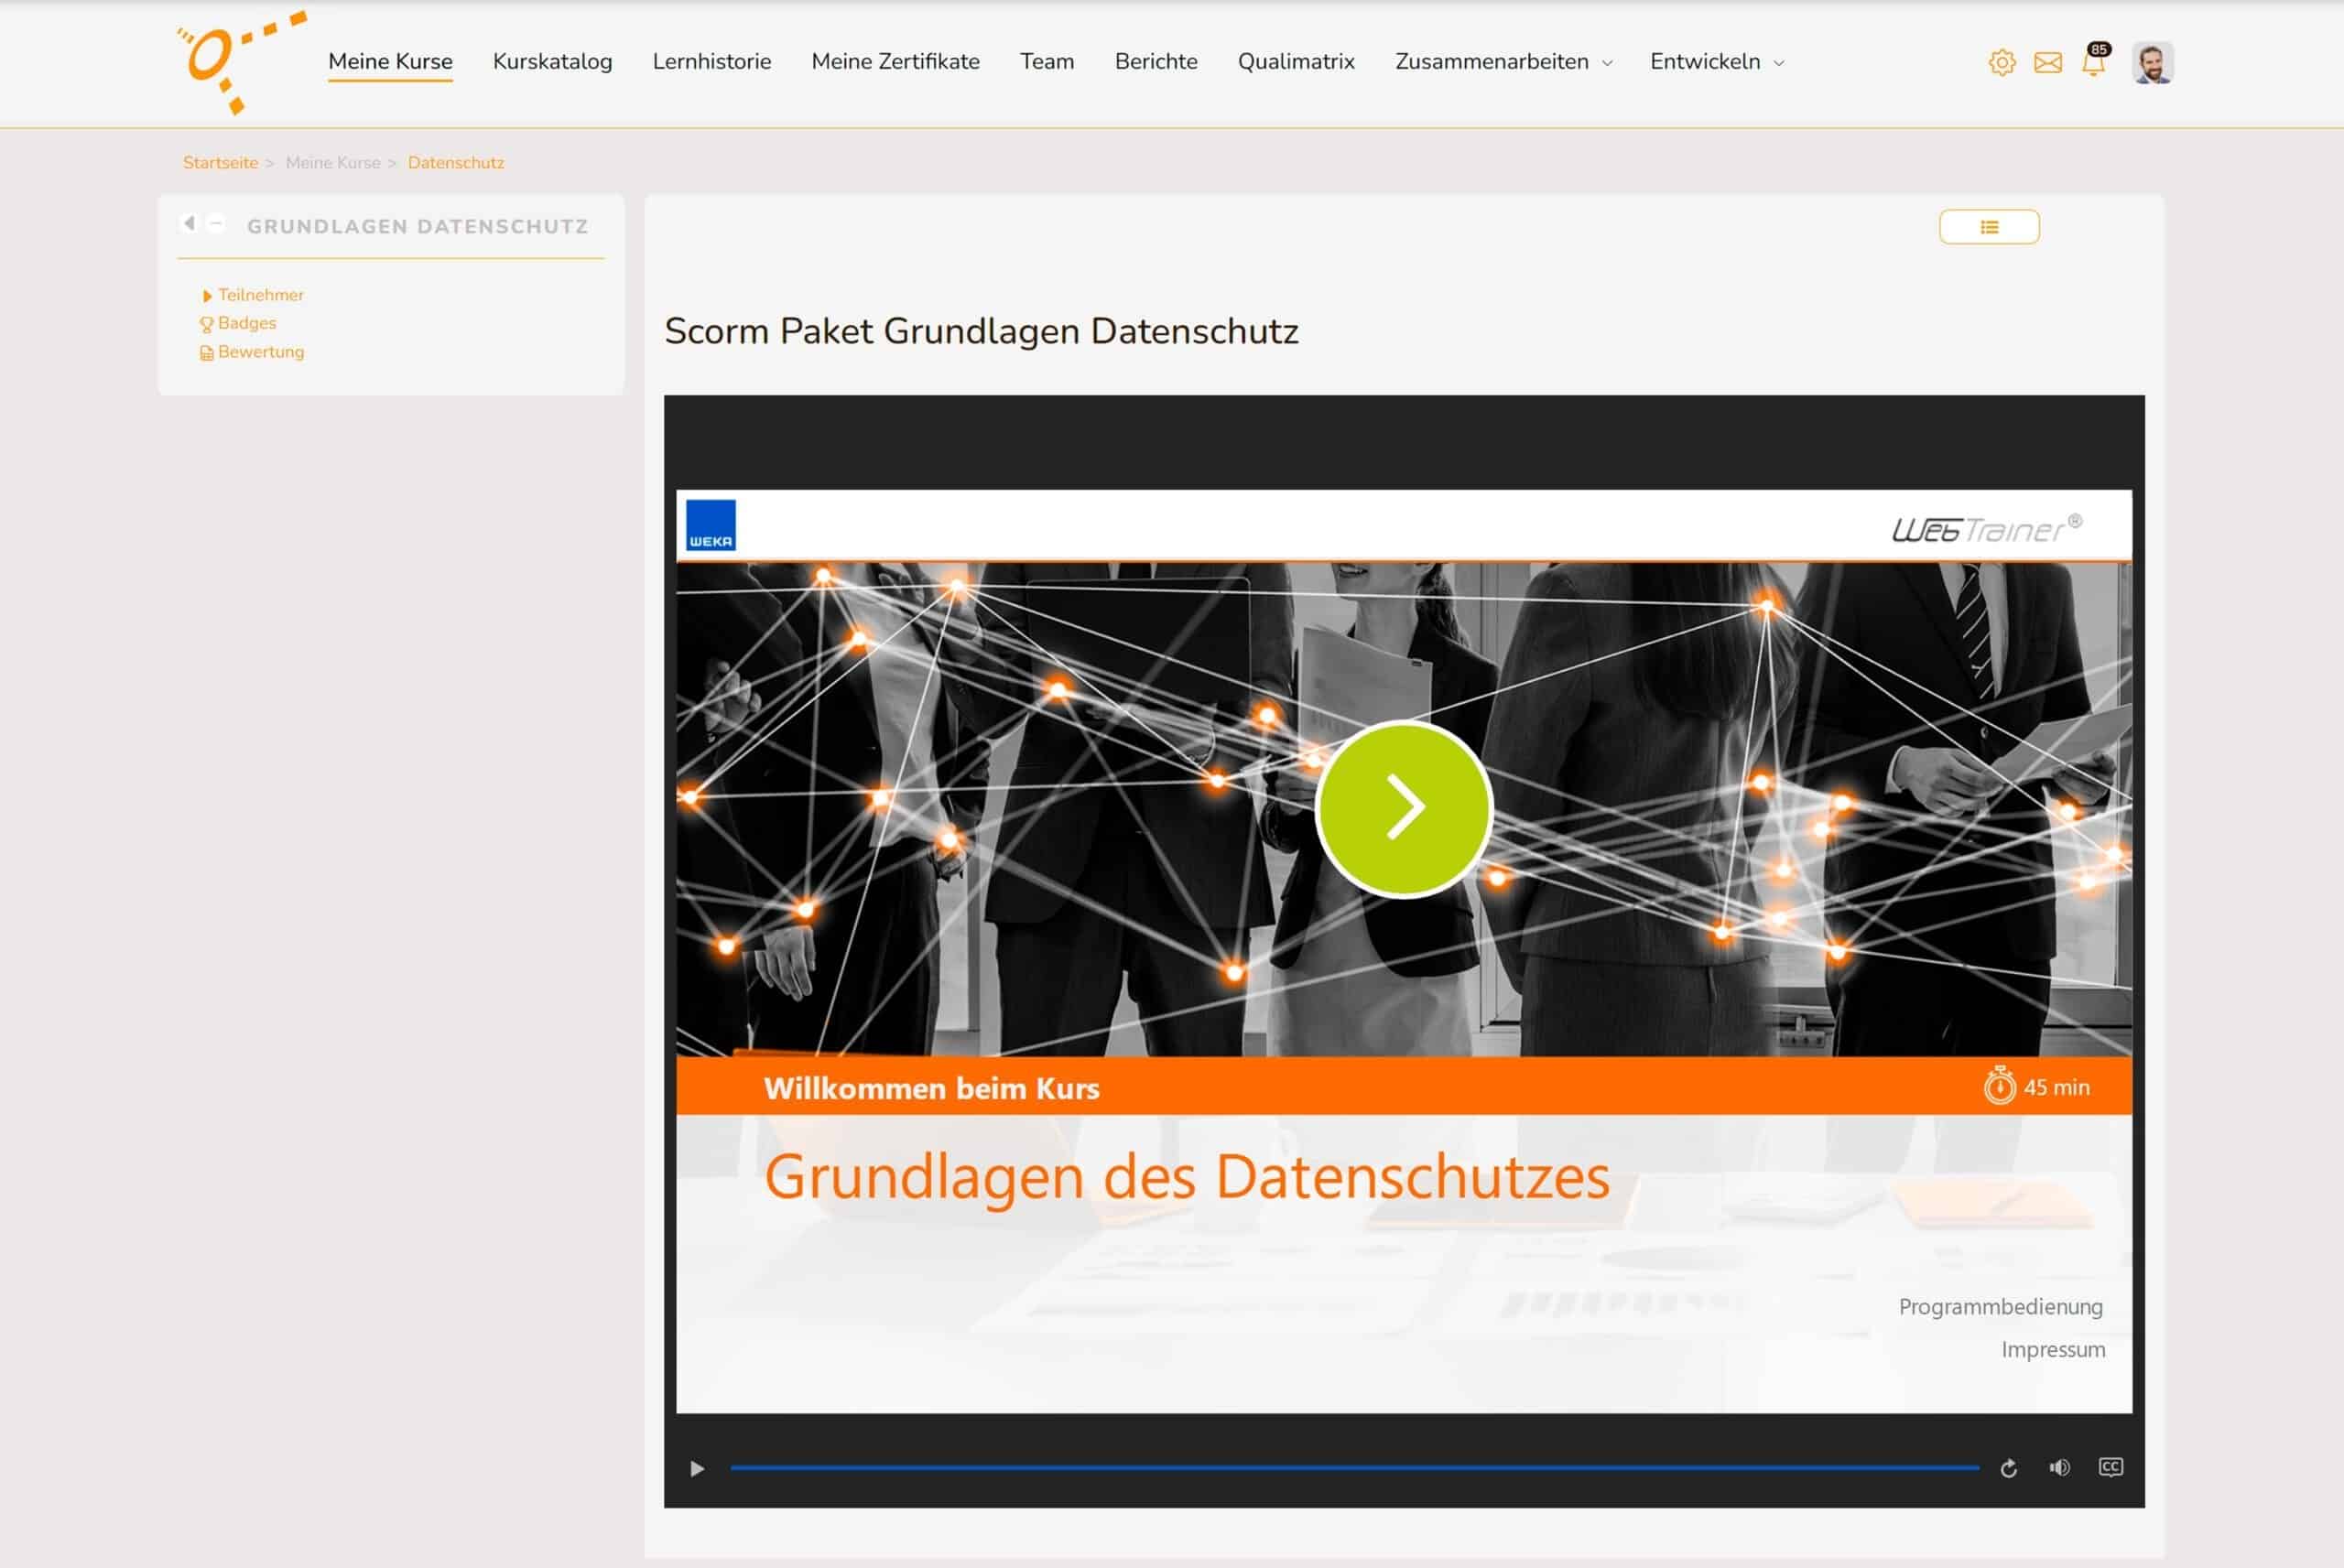The width and height of the screenshot is (2344, 1568).
Task: Switch to the Kurskatalog menu item
Action: tap(552, 61)
